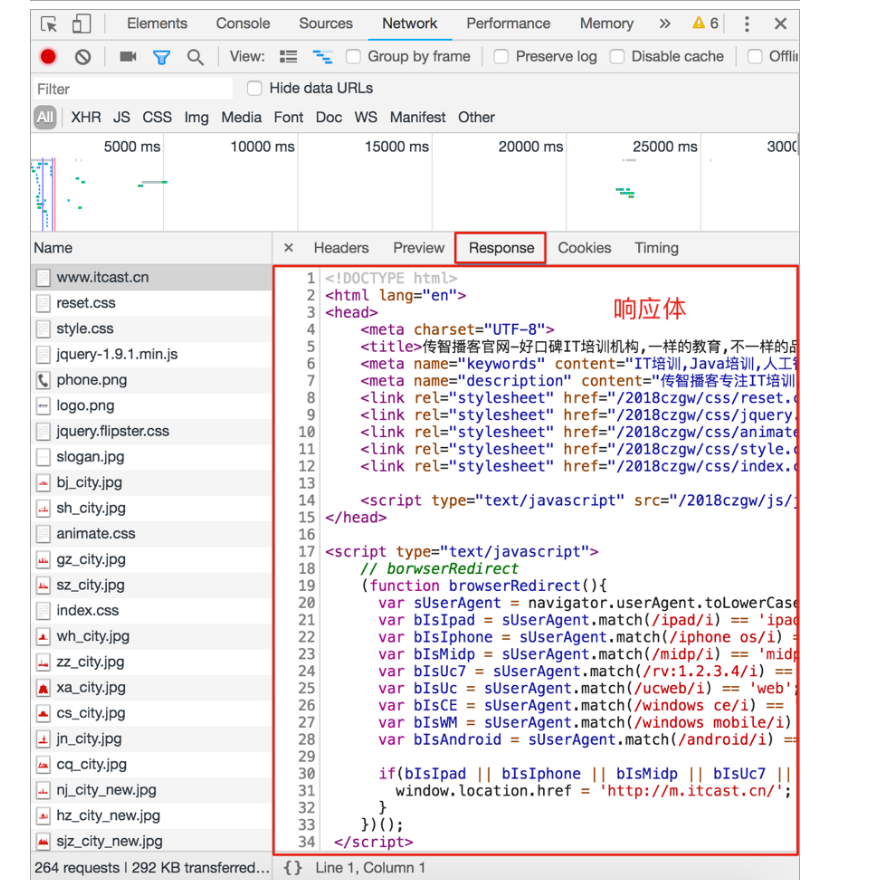This screenshot has width=871, height=880.
Task: Click the 10000 ms timeline marker
Action: coord(262,147)
